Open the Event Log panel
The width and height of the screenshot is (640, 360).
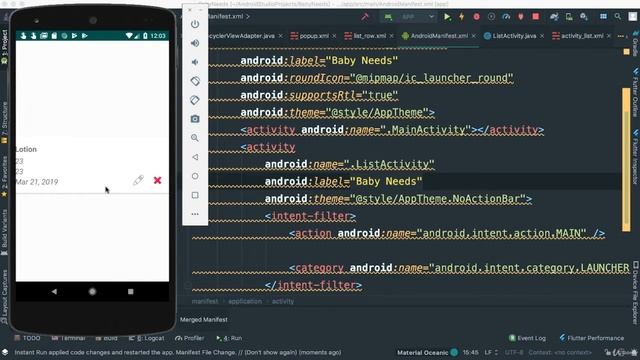pyautogui.click(x=527, y=338)
